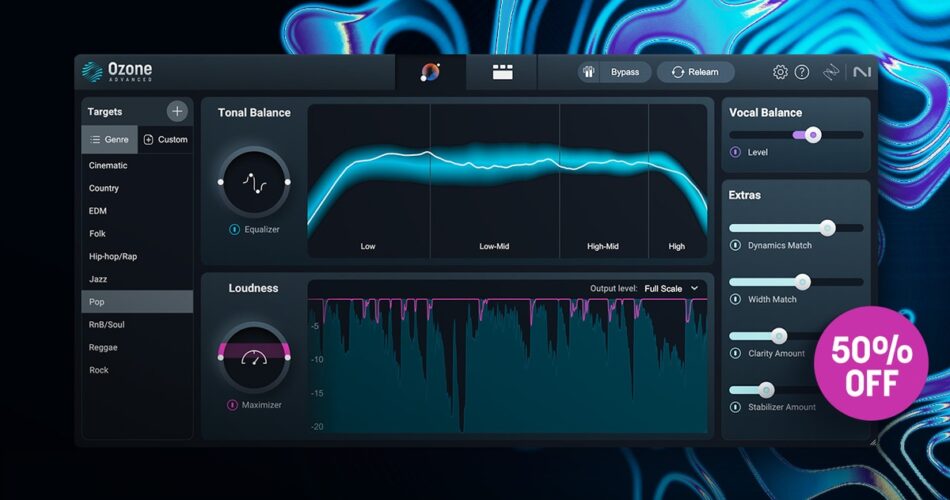Image resolution: width=950 pixels, height=500 pixels.
Task: Disable the Dynamics Match power toggle
Action: [735, 245]
